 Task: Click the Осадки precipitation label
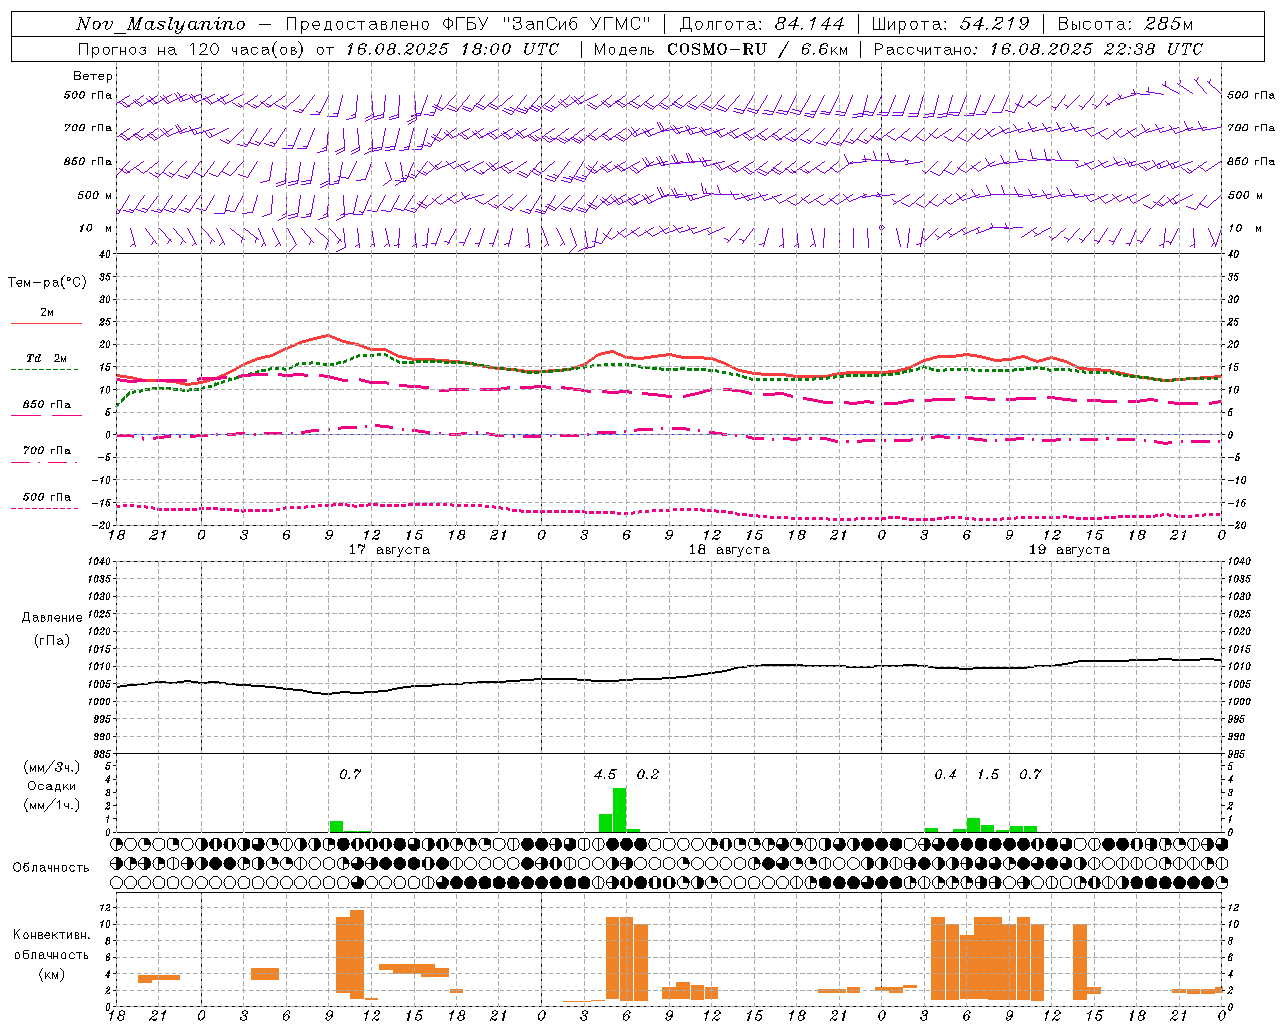pos(52,786)
